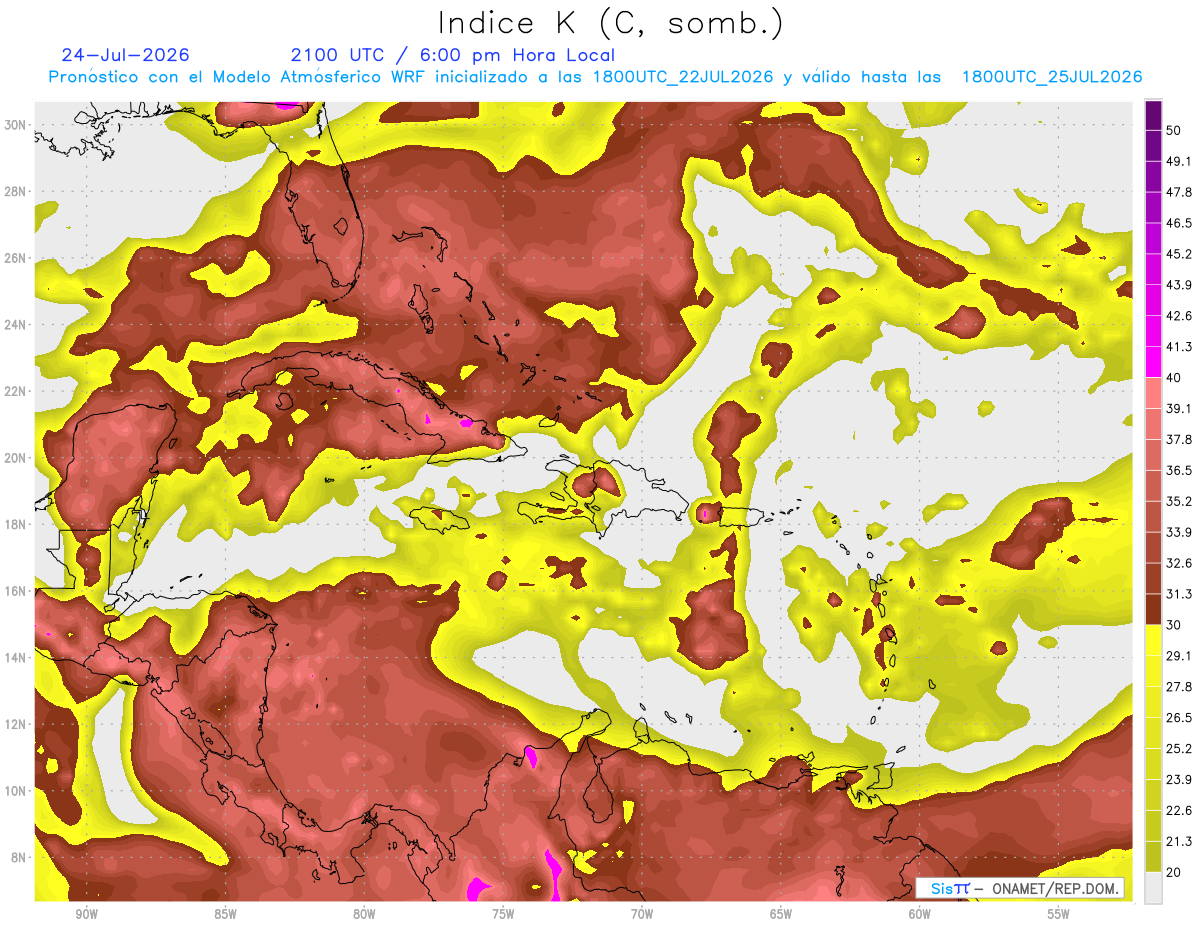
Task: Click the '23.9' colorbar value
Action: [x=1180, y=780]
